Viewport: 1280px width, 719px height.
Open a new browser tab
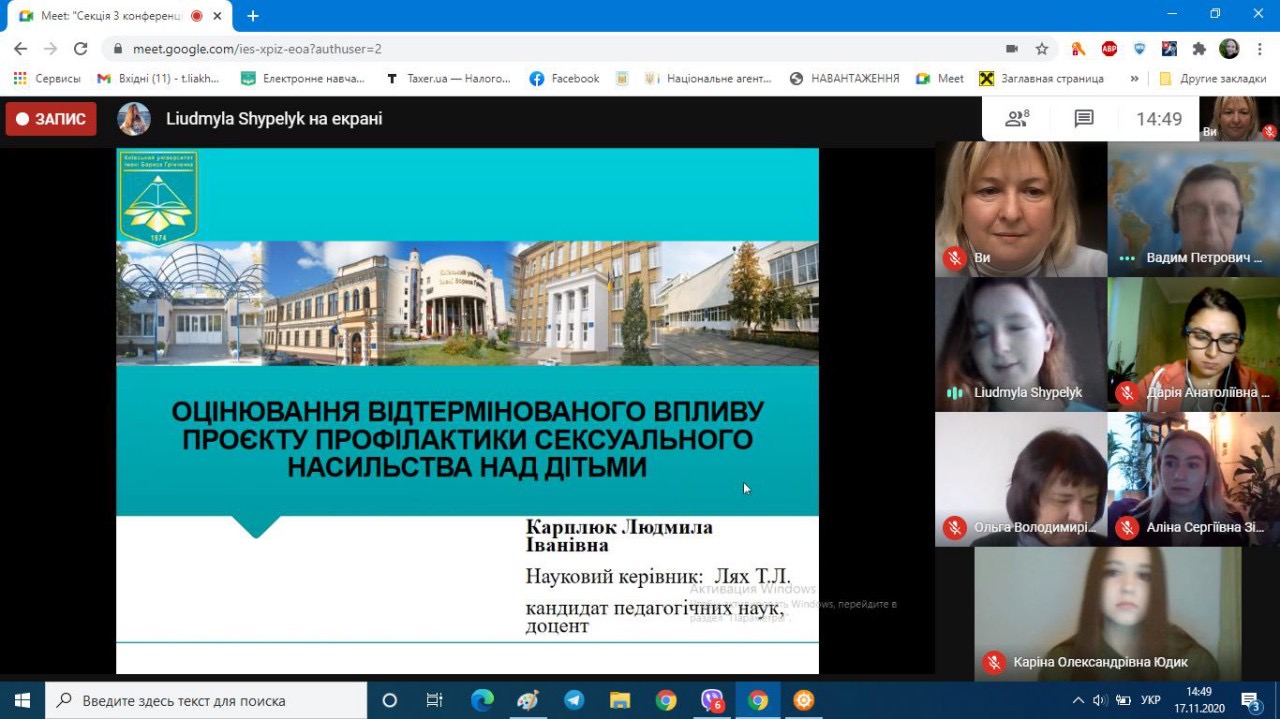(x=253, y=16)
